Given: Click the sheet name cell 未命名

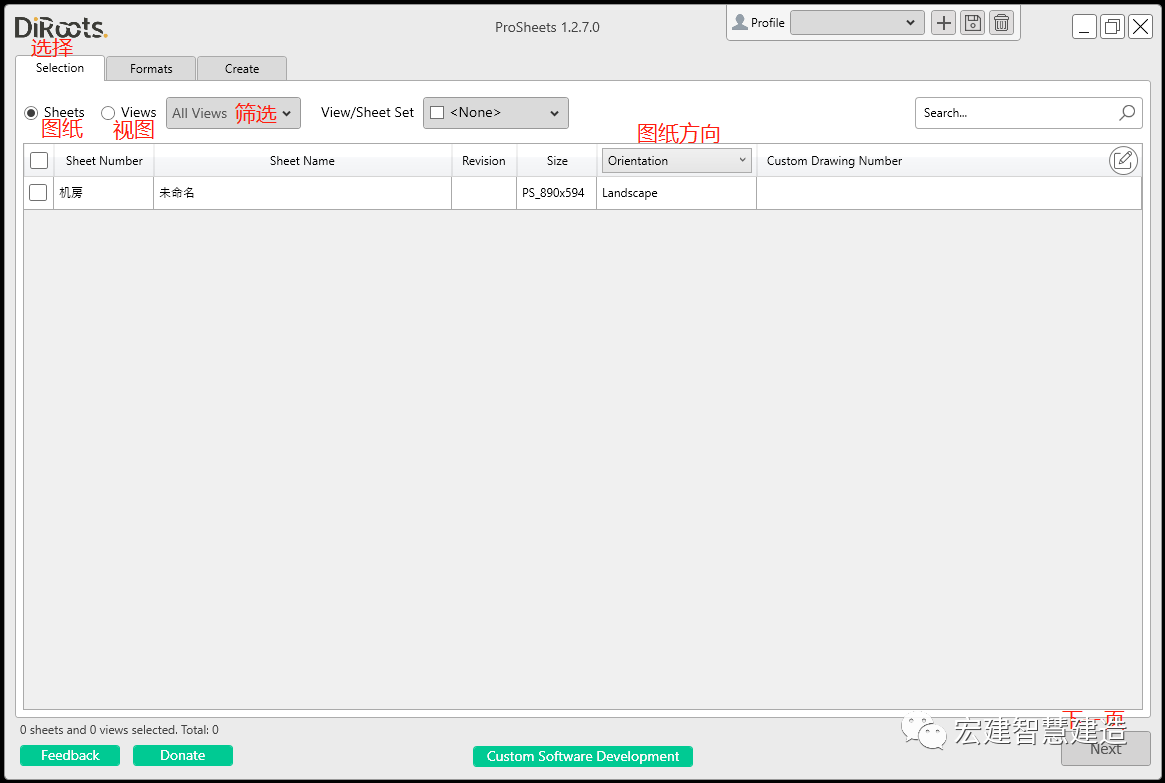Looking at the screenshot, I should pyautogui.click(x=302, y=192).
